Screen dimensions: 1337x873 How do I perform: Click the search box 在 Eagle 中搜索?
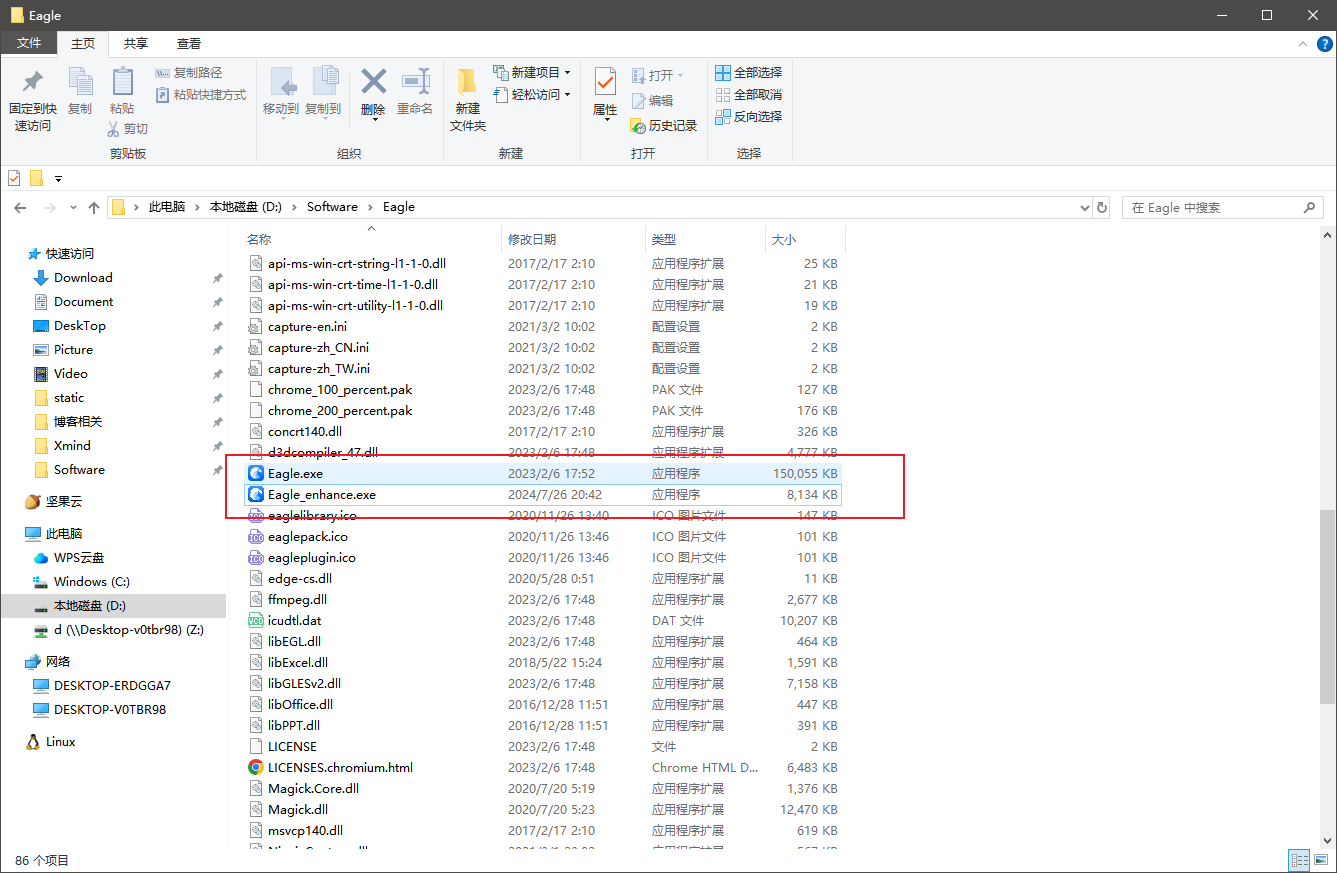click(x=1222, y=207)
